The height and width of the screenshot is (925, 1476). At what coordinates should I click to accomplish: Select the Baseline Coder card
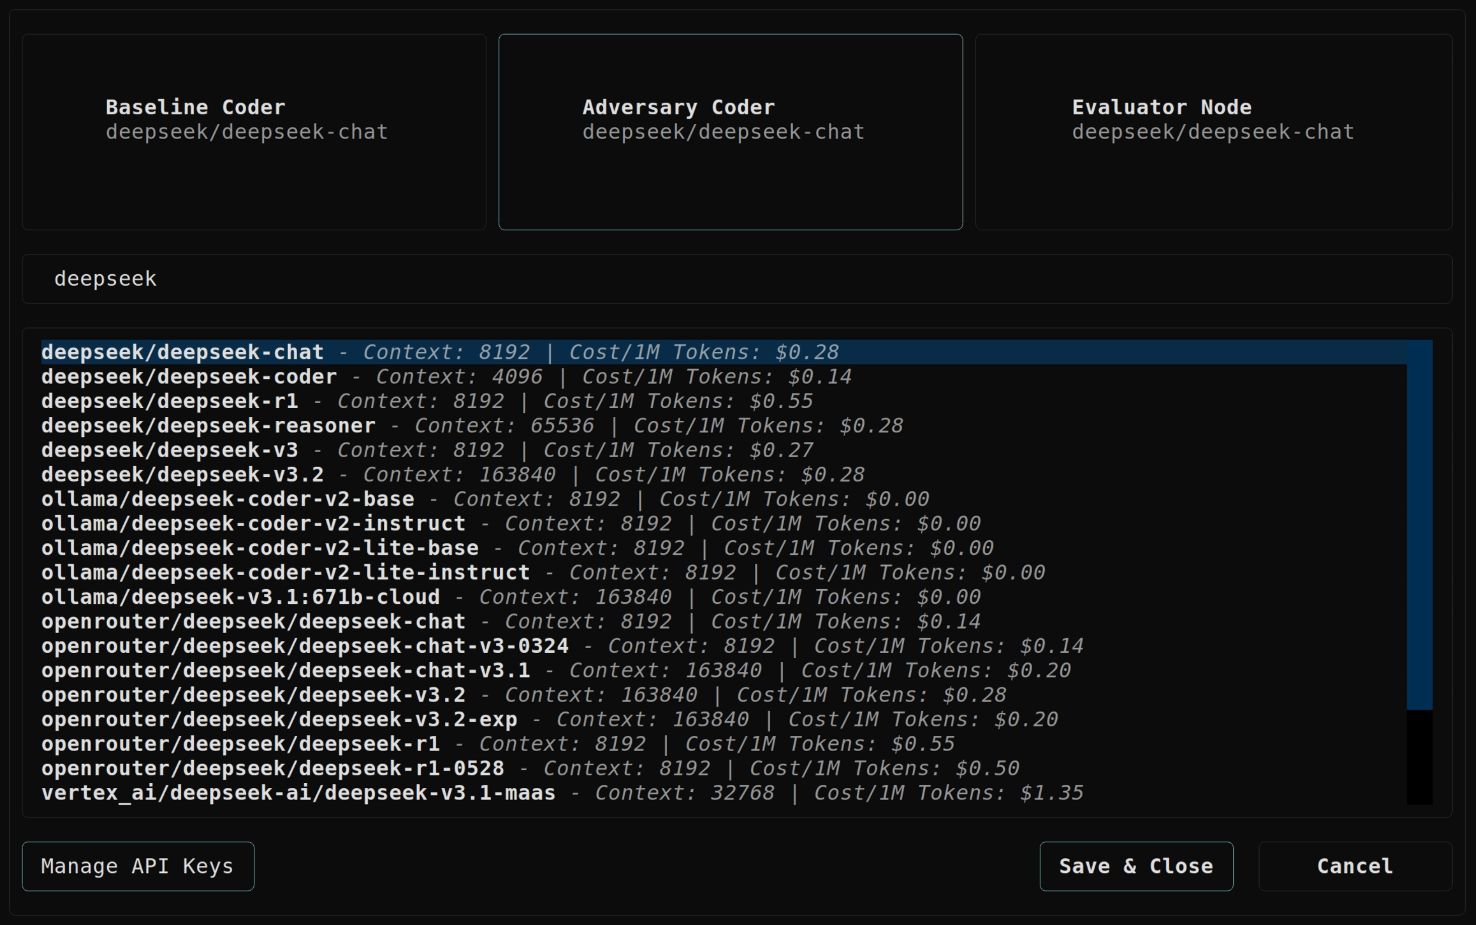coord(254,132)
